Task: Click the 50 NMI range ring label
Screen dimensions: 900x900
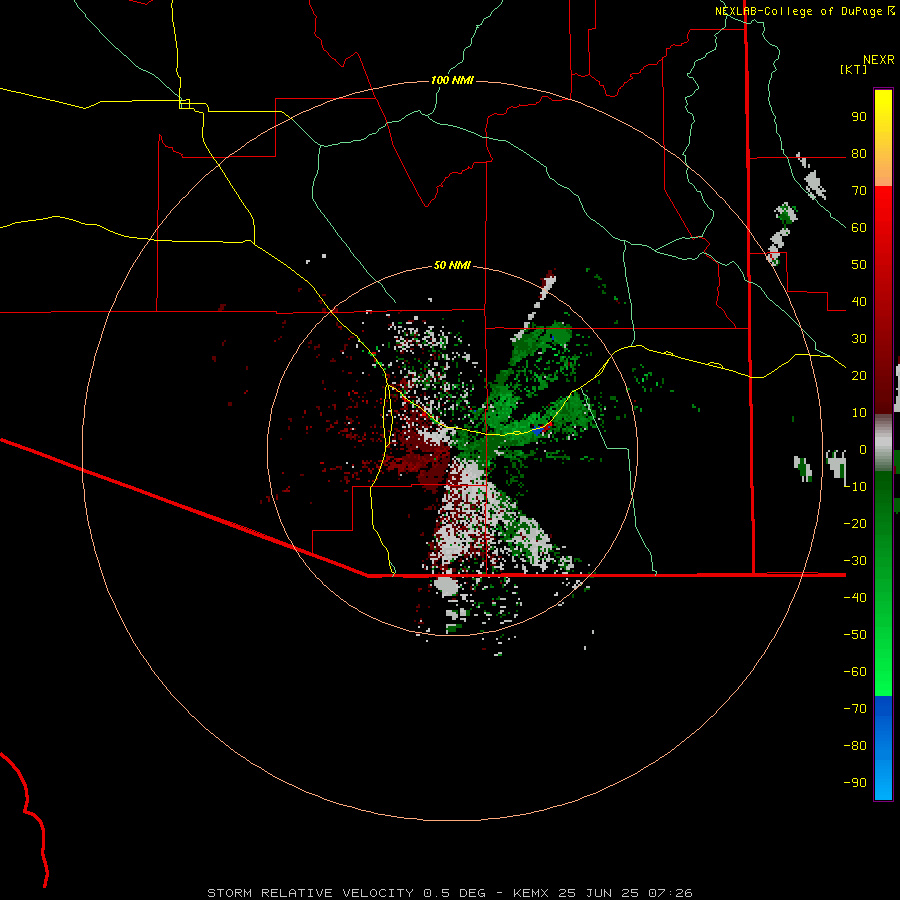Action: [x=452, y=265]
